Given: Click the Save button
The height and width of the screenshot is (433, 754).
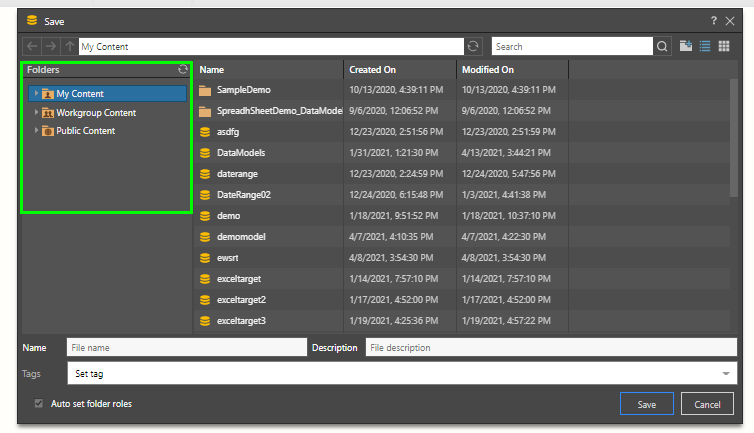Looking at the screenshot, I should point(646,404).
